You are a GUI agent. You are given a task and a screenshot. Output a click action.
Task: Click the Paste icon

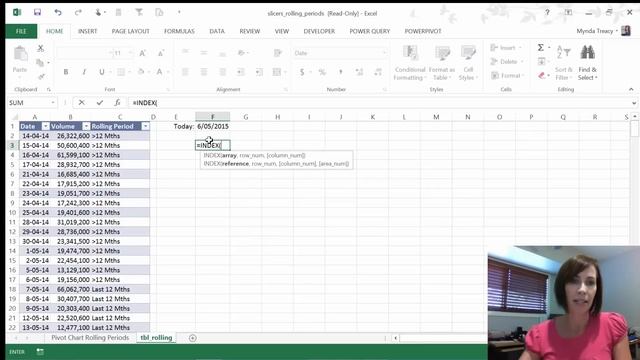[20, 54]
